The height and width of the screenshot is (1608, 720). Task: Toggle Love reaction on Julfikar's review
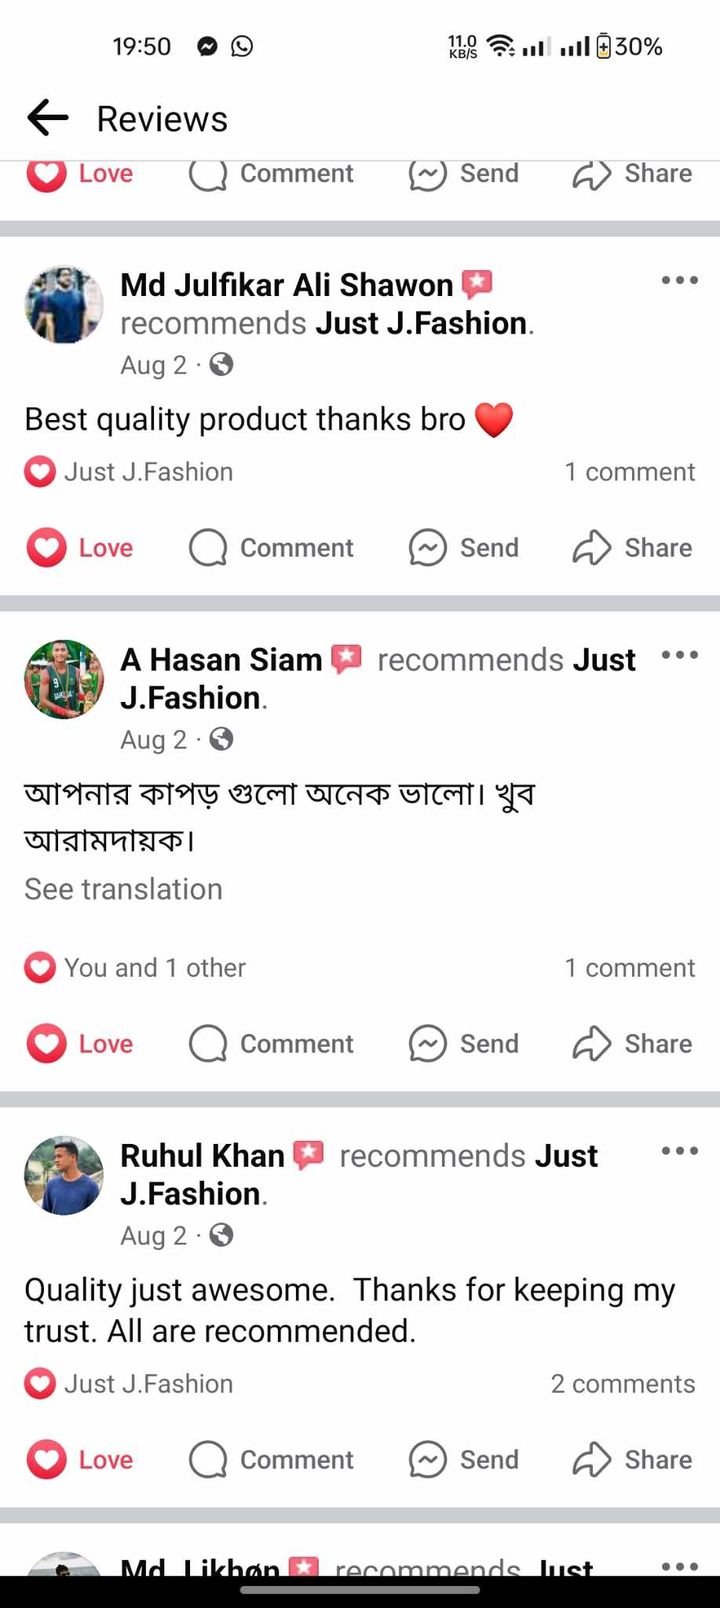pyautogui.click(x=80, y=548)
